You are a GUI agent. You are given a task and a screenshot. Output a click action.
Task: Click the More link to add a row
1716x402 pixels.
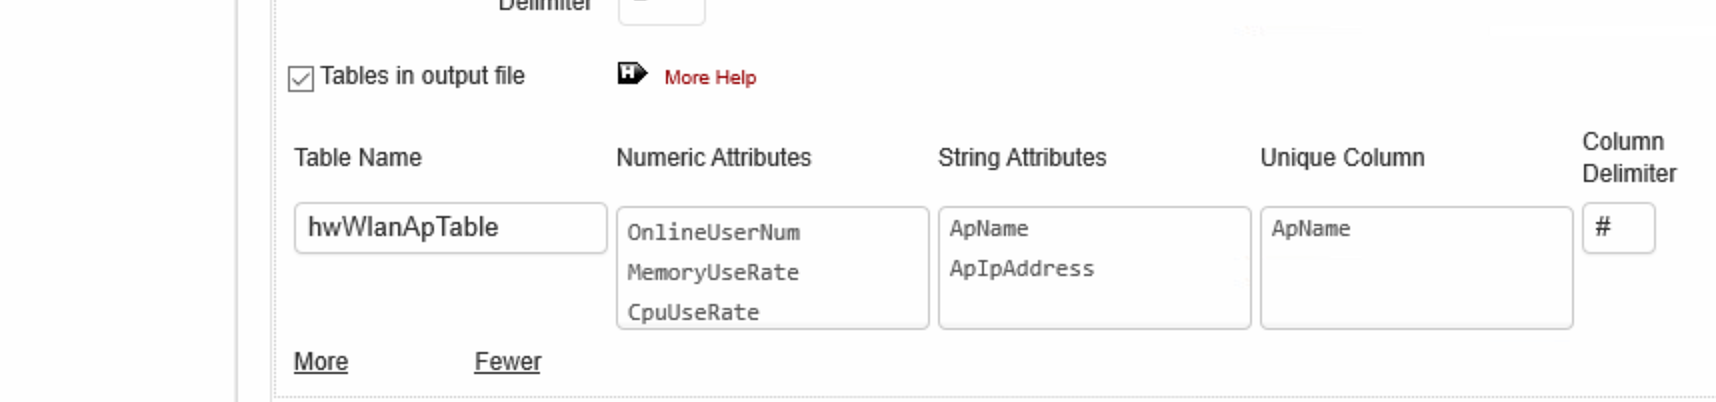pos(321,362)
